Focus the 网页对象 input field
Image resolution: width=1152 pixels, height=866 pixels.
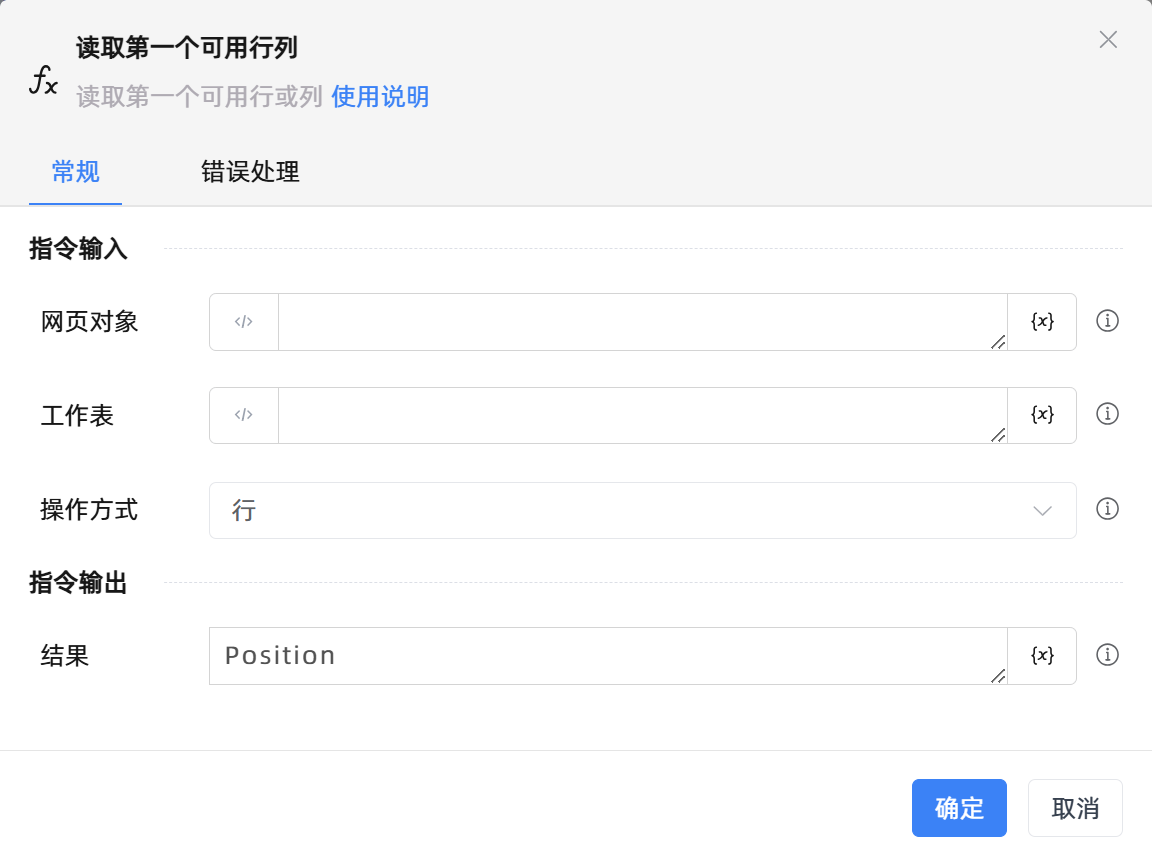click(x=642, y=322)
